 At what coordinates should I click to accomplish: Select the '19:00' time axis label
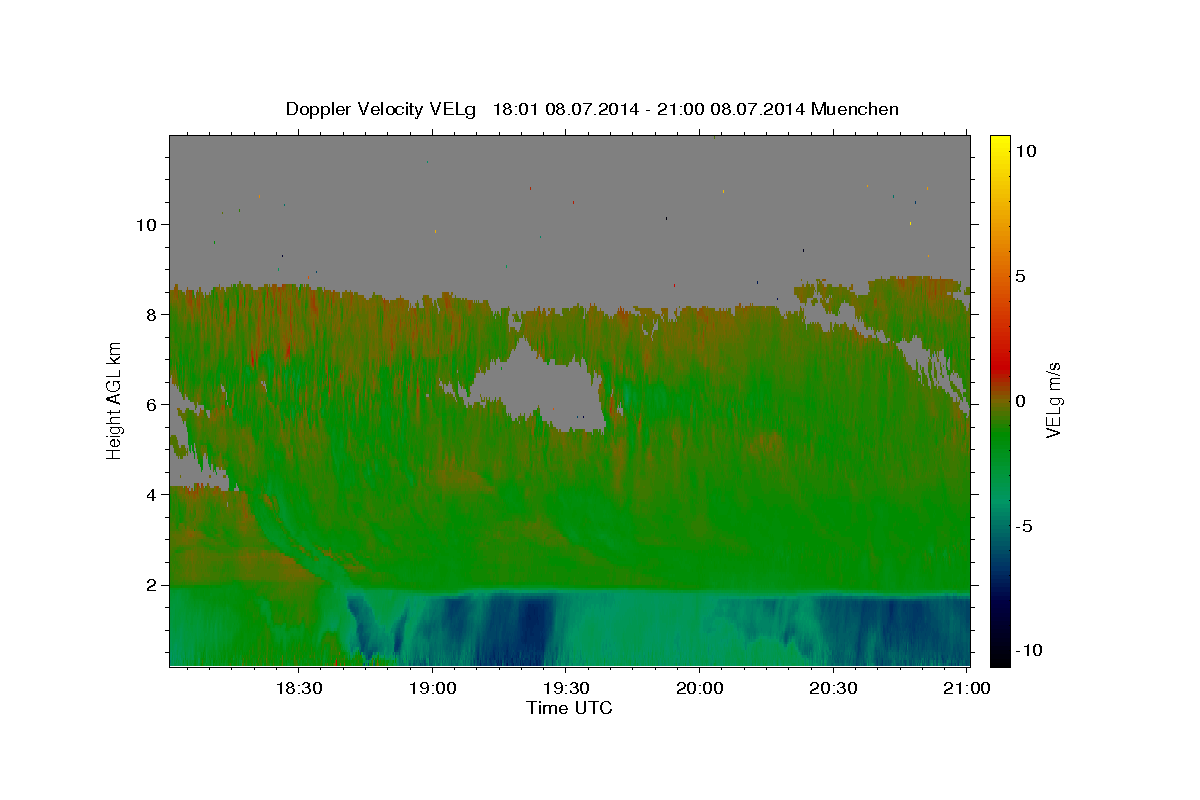(432, 688)
